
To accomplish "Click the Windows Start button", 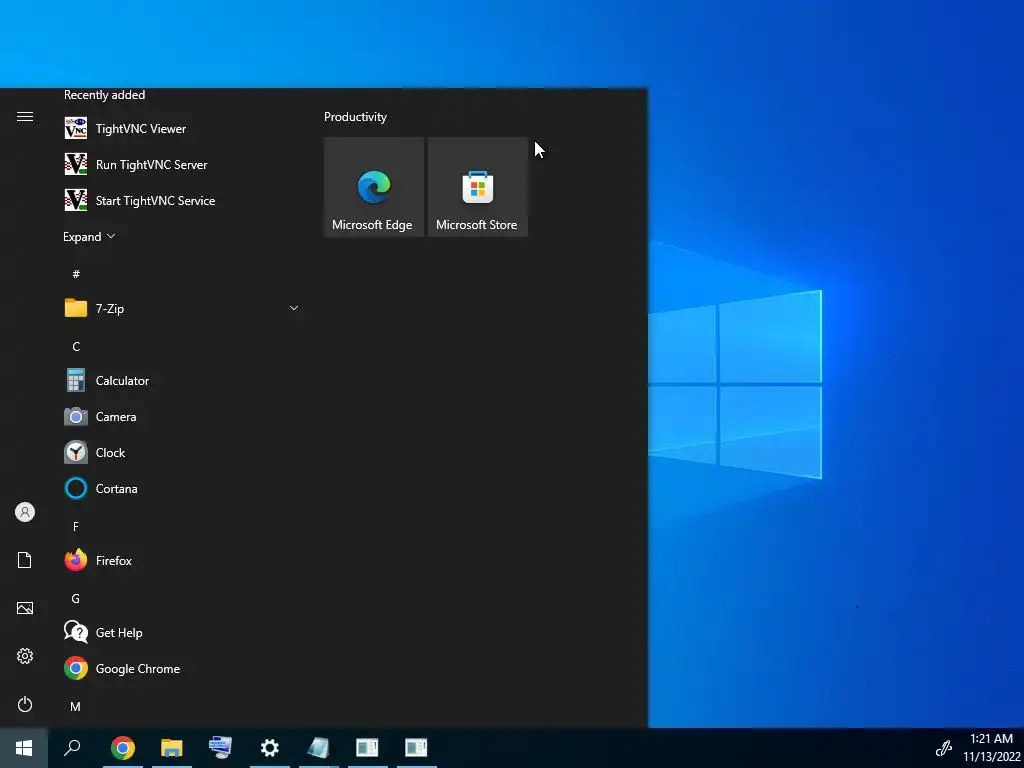I will pos(24,748).
